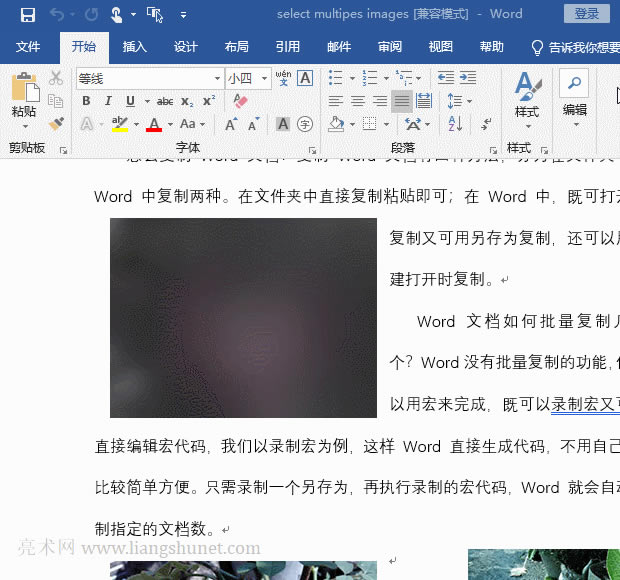
Task: Toggle strikethrough abc formatting
Action: coord(164,101)
